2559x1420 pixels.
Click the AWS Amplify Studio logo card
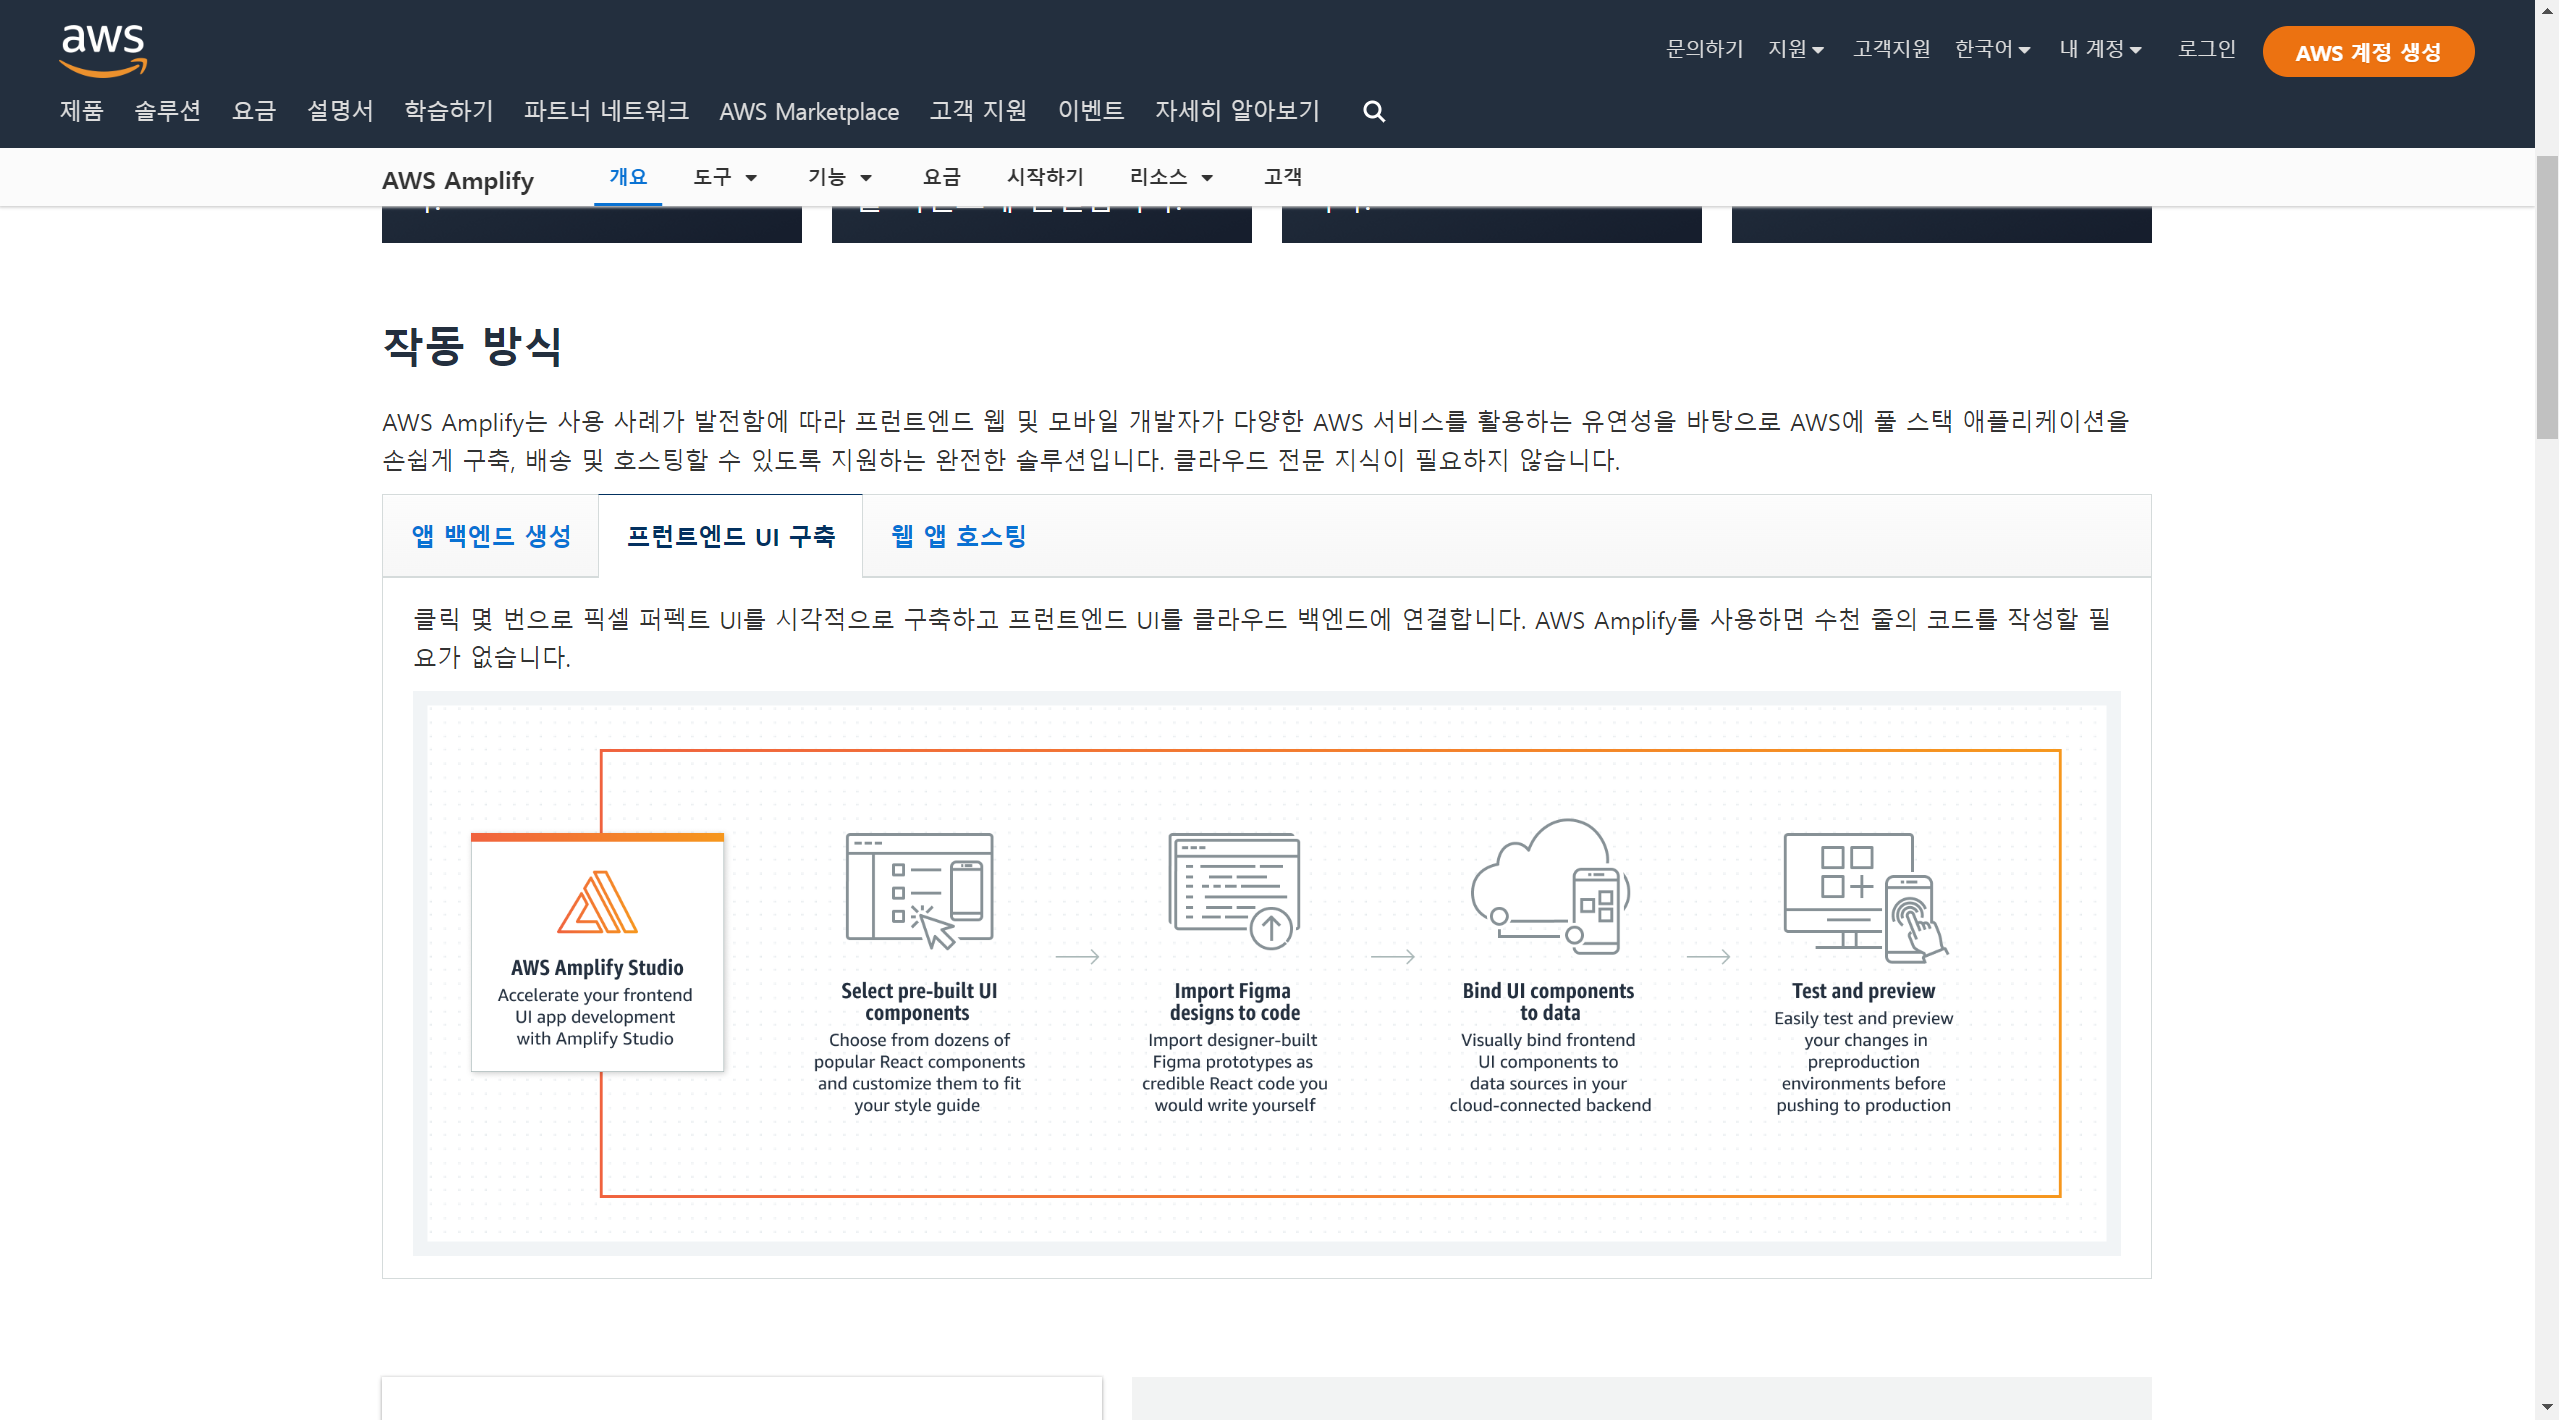pyautogui.click(x=597, y=951)
